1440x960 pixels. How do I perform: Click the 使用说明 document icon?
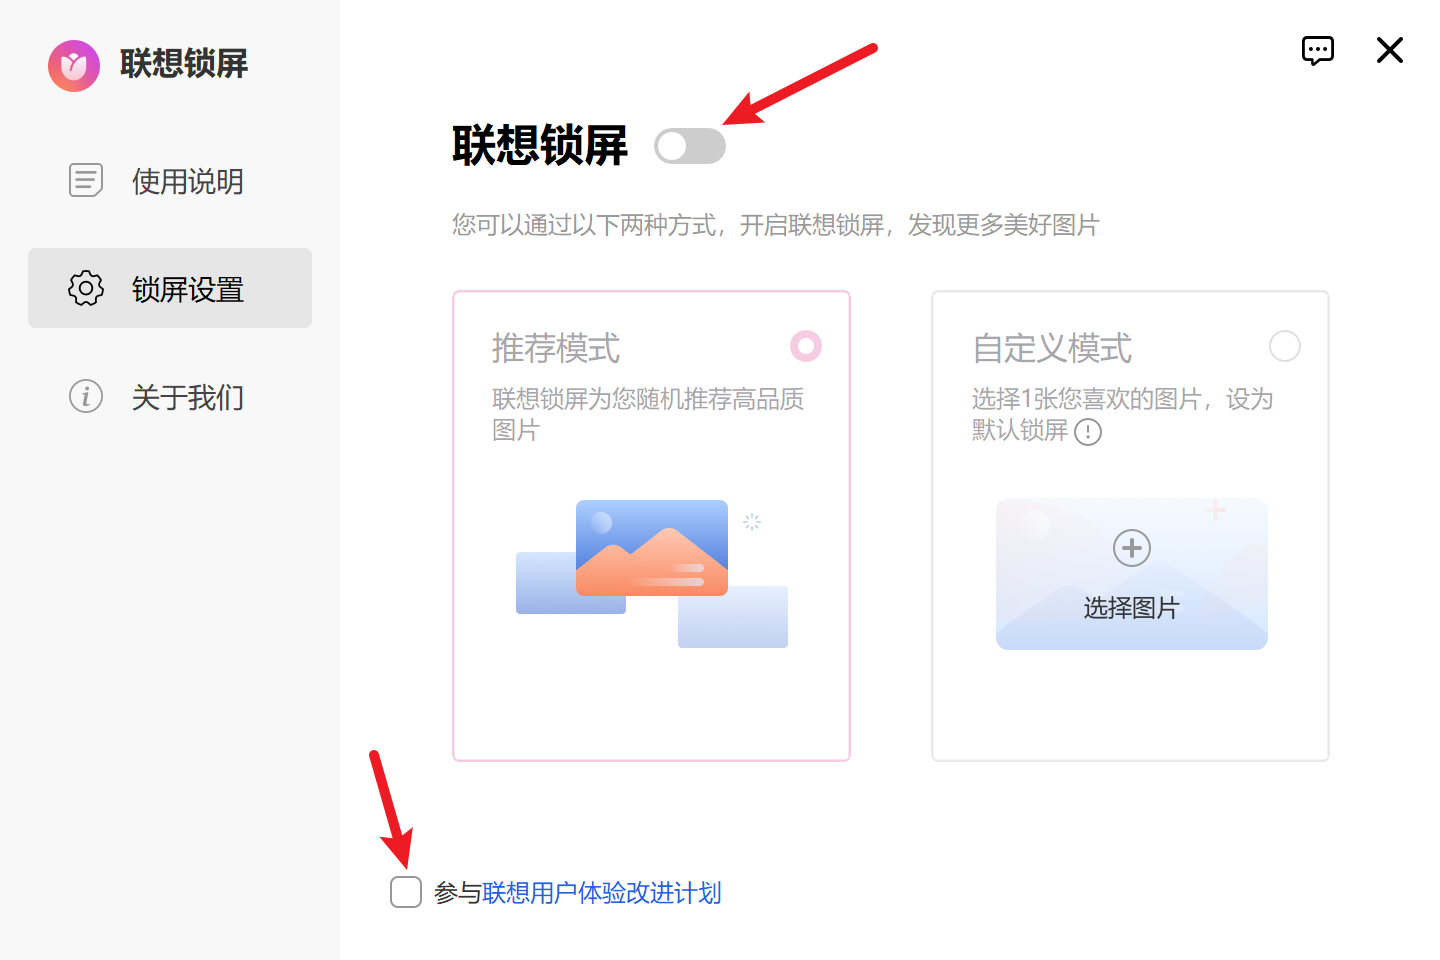86,181
